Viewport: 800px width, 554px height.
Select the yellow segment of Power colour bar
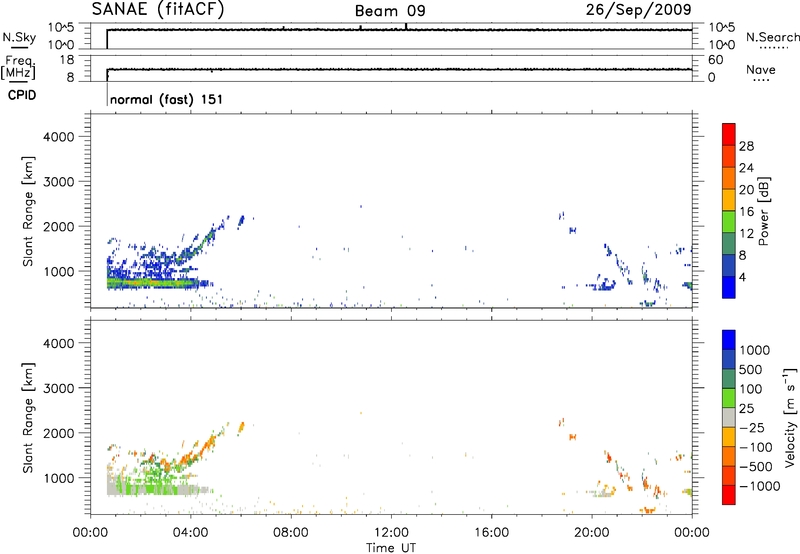[729, 199]
